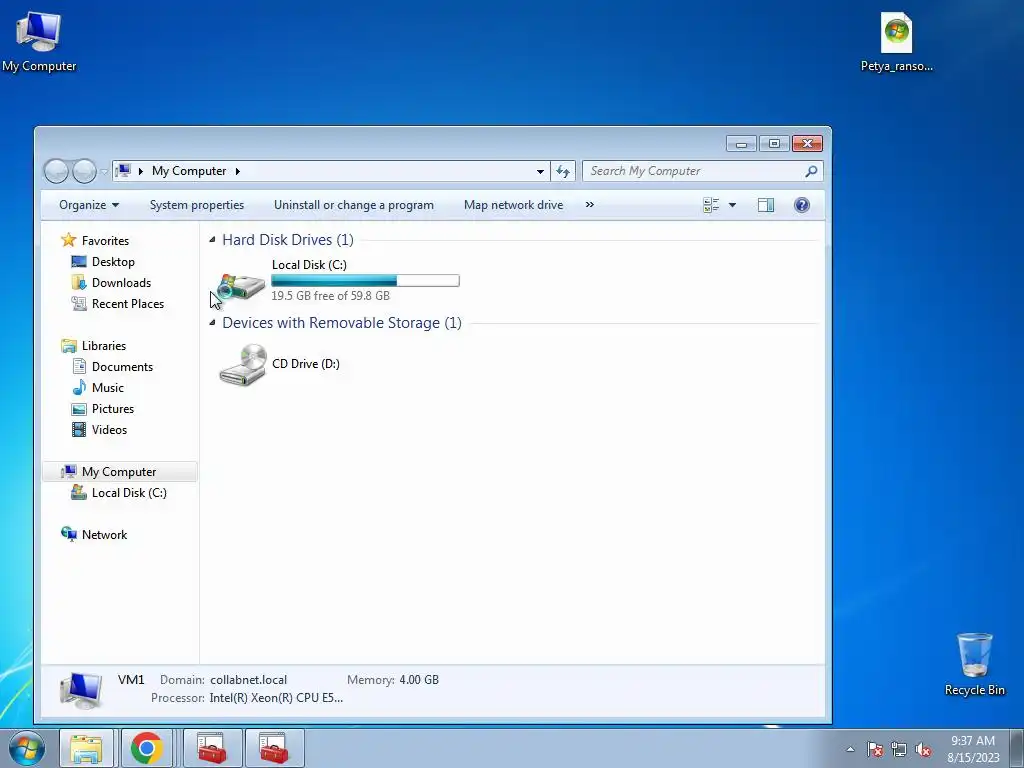Open the Videos library

click(x=109, y=430)
